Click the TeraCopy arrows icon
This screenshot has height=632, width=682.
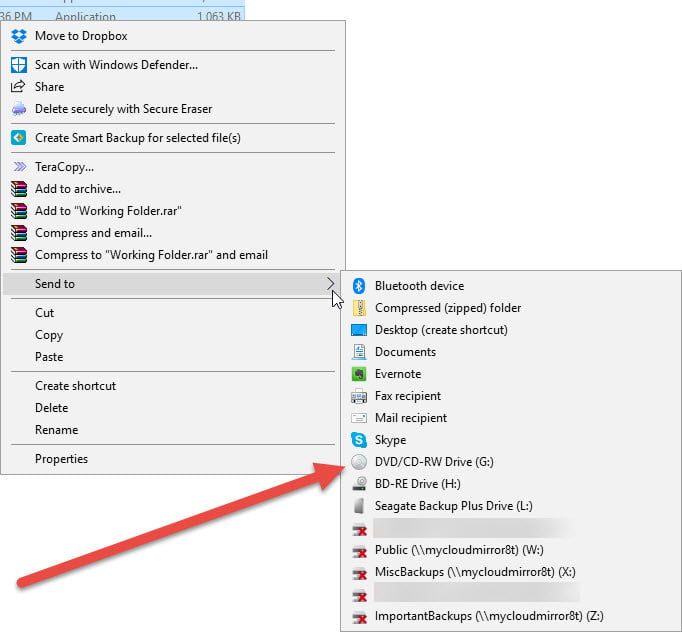pyautogui.click(x=18, y=167)
